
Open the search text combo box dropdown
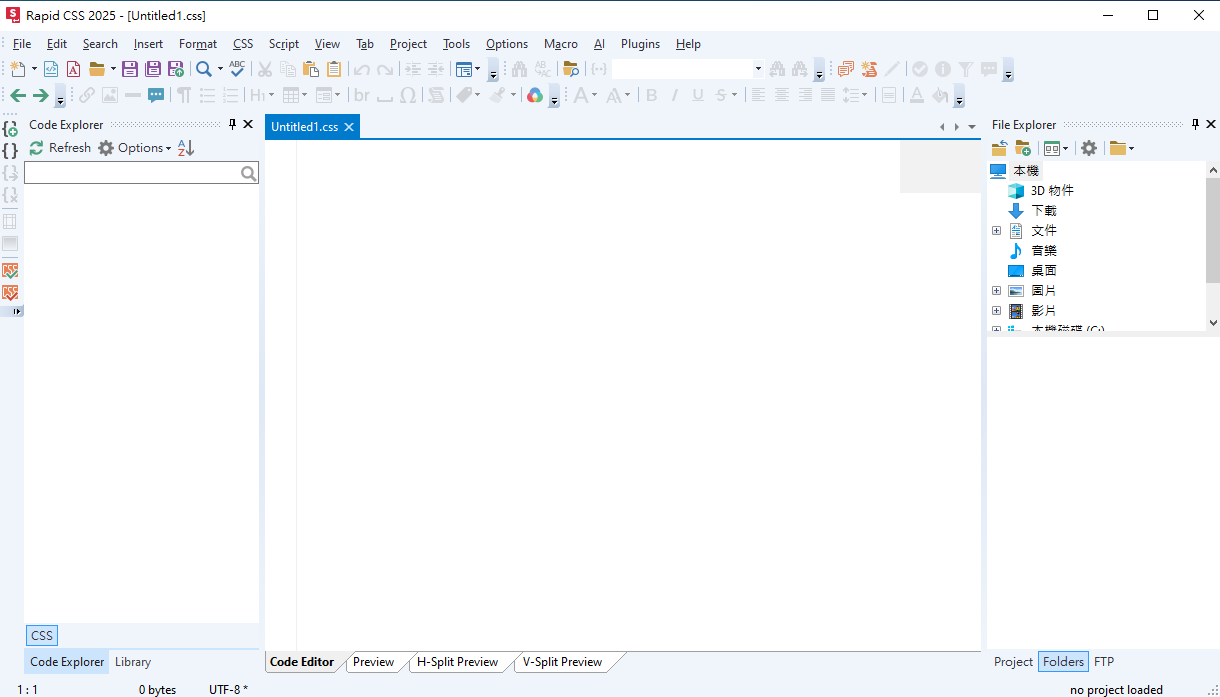[x=758, y=69]
